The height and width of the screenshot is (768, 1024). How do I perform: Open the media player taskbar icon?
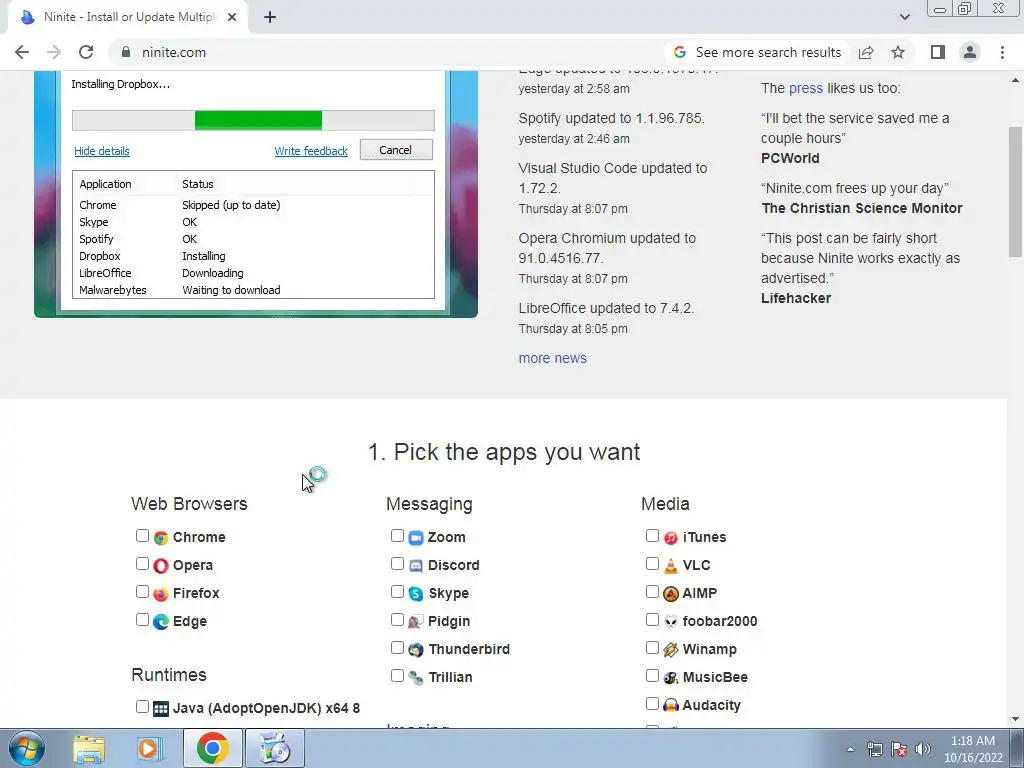pos(148,748)
